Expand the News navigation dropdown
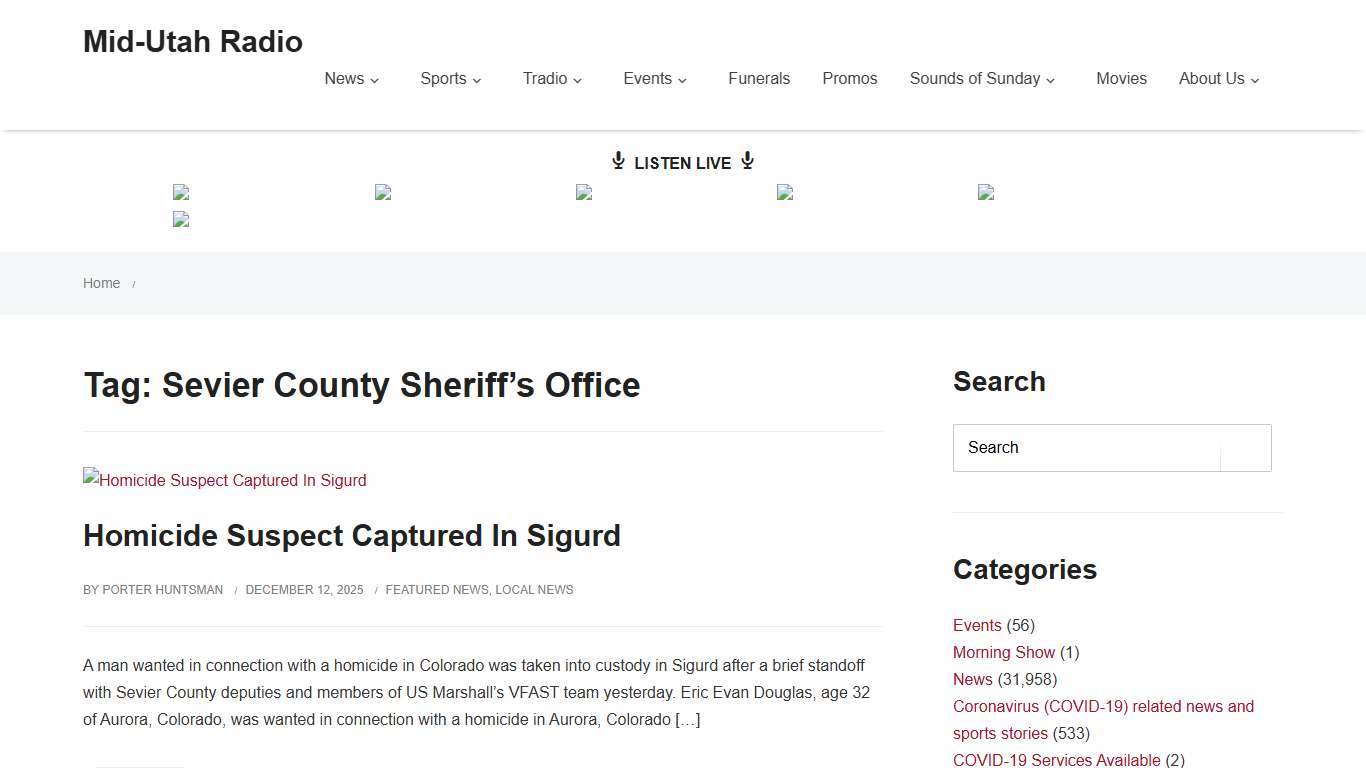 (375, 79)
